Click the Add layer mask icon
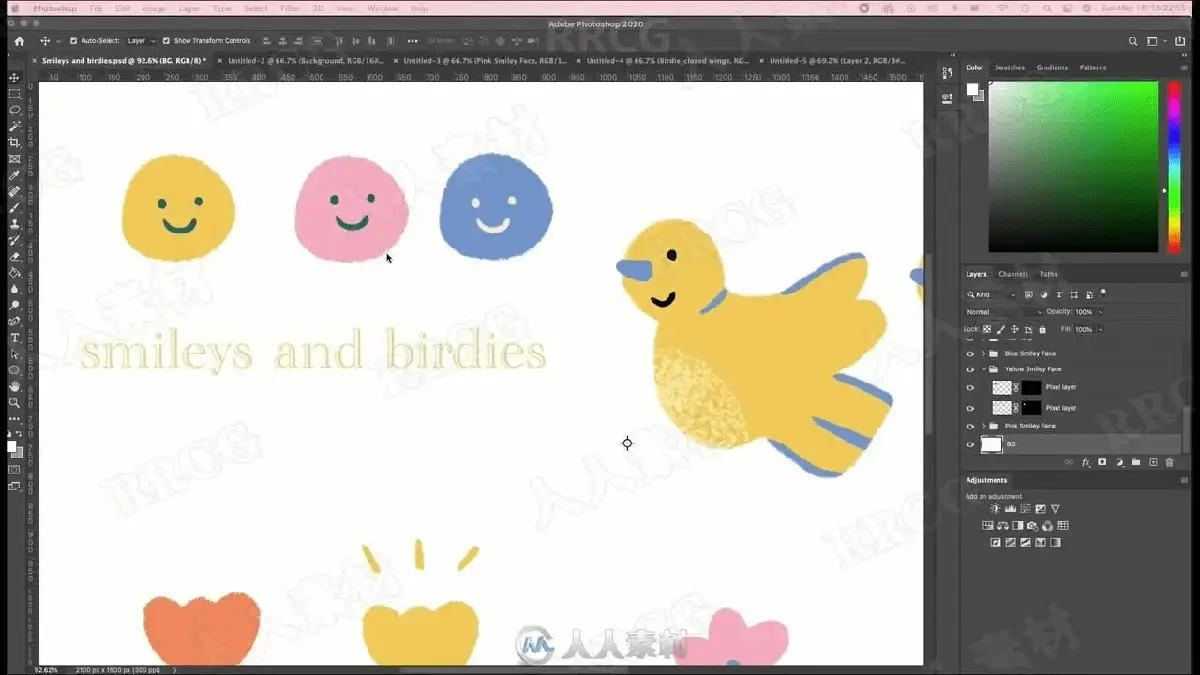The image size is (1200, 675). 1102,462
